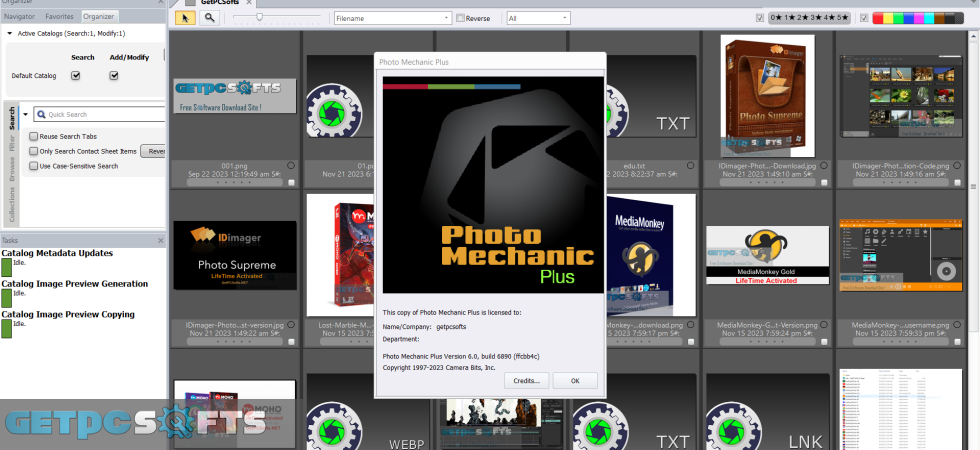980x450 pixels.
Task: Enable Use Case-Sensitive Search
Action: pos(34,166)
